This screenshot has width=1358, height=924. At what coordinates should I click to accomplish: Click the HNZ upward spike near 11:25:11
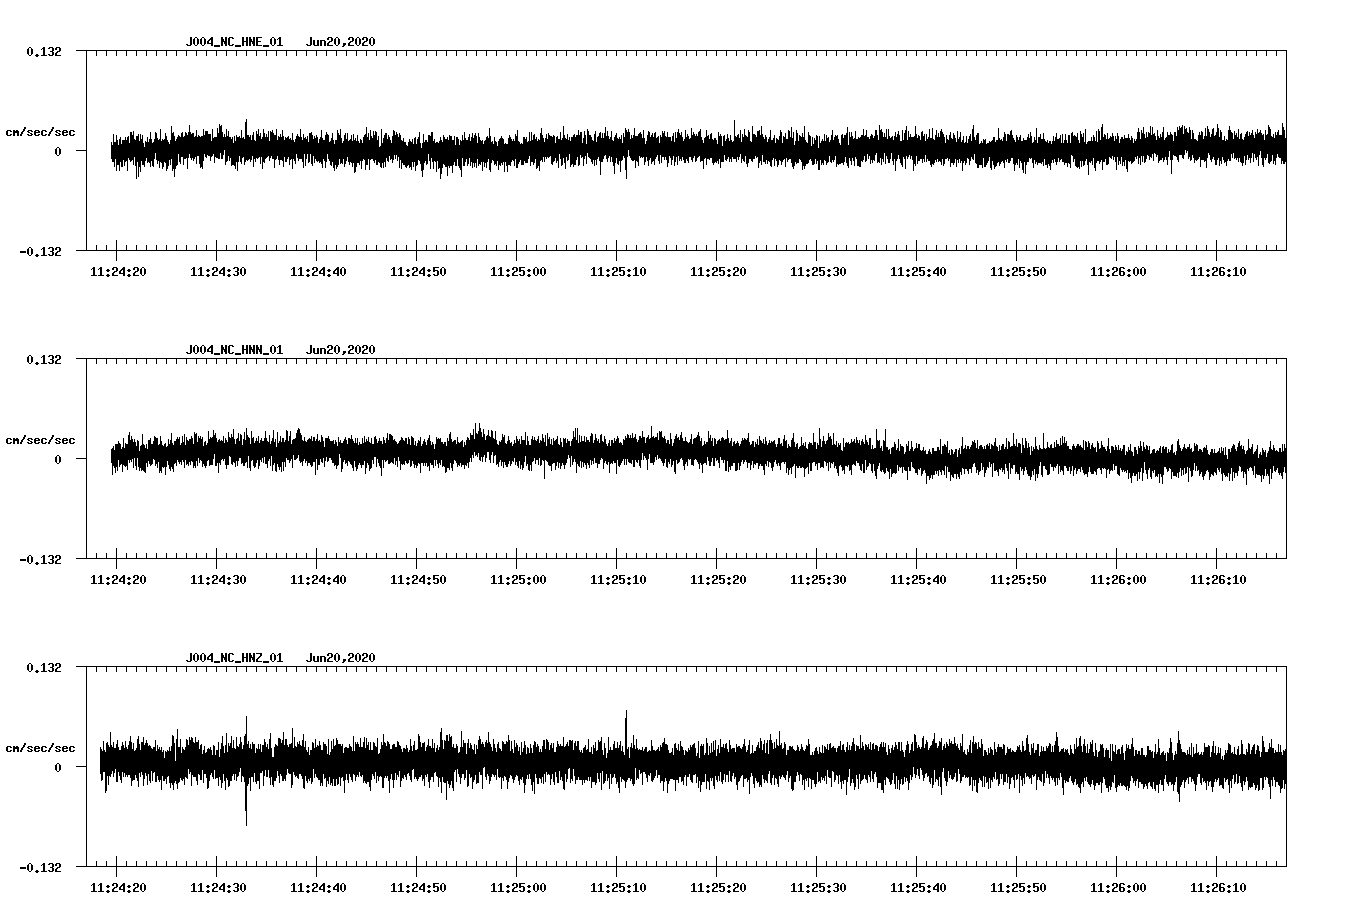click(x=626, y=728)
